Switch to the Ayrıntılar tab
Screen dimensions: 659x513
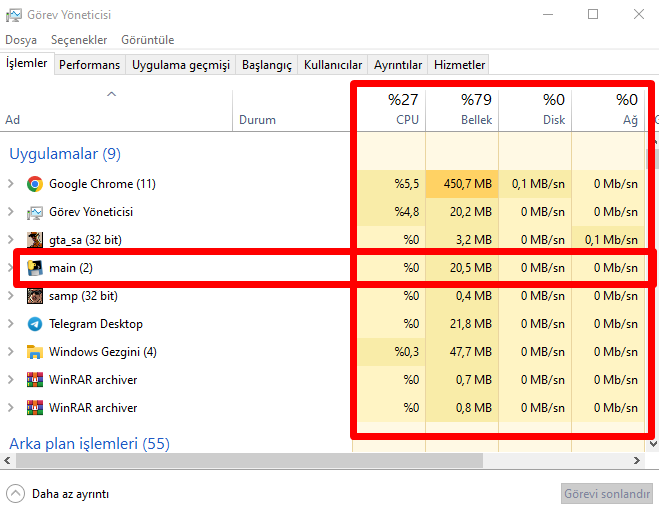point(398,65)
